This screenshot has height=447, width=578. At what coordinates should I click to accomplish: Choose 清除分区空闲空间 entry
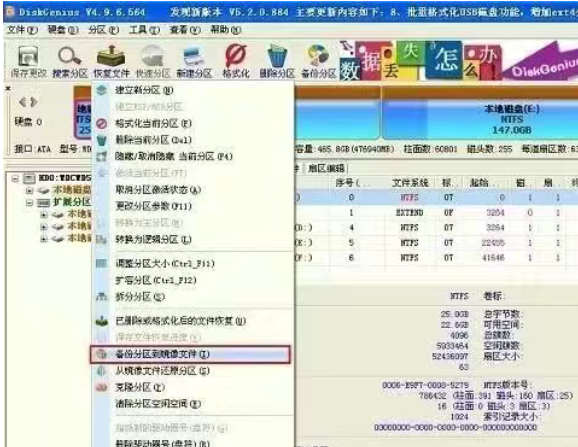tap(193, 404)
